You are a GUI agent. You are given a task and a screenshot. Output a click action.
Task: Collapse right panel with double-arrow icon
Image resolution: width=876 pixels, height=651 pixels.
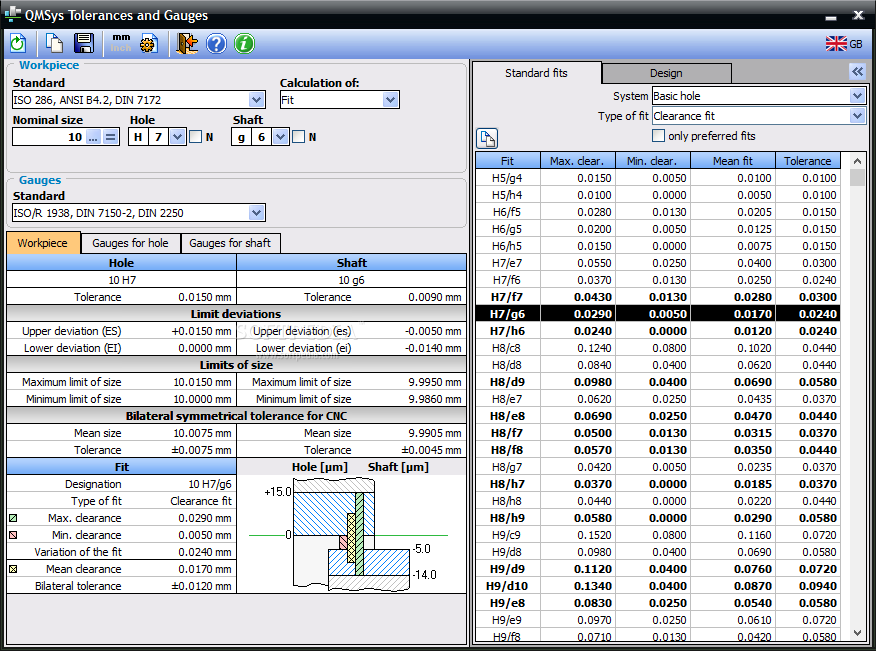click(857, 72)
